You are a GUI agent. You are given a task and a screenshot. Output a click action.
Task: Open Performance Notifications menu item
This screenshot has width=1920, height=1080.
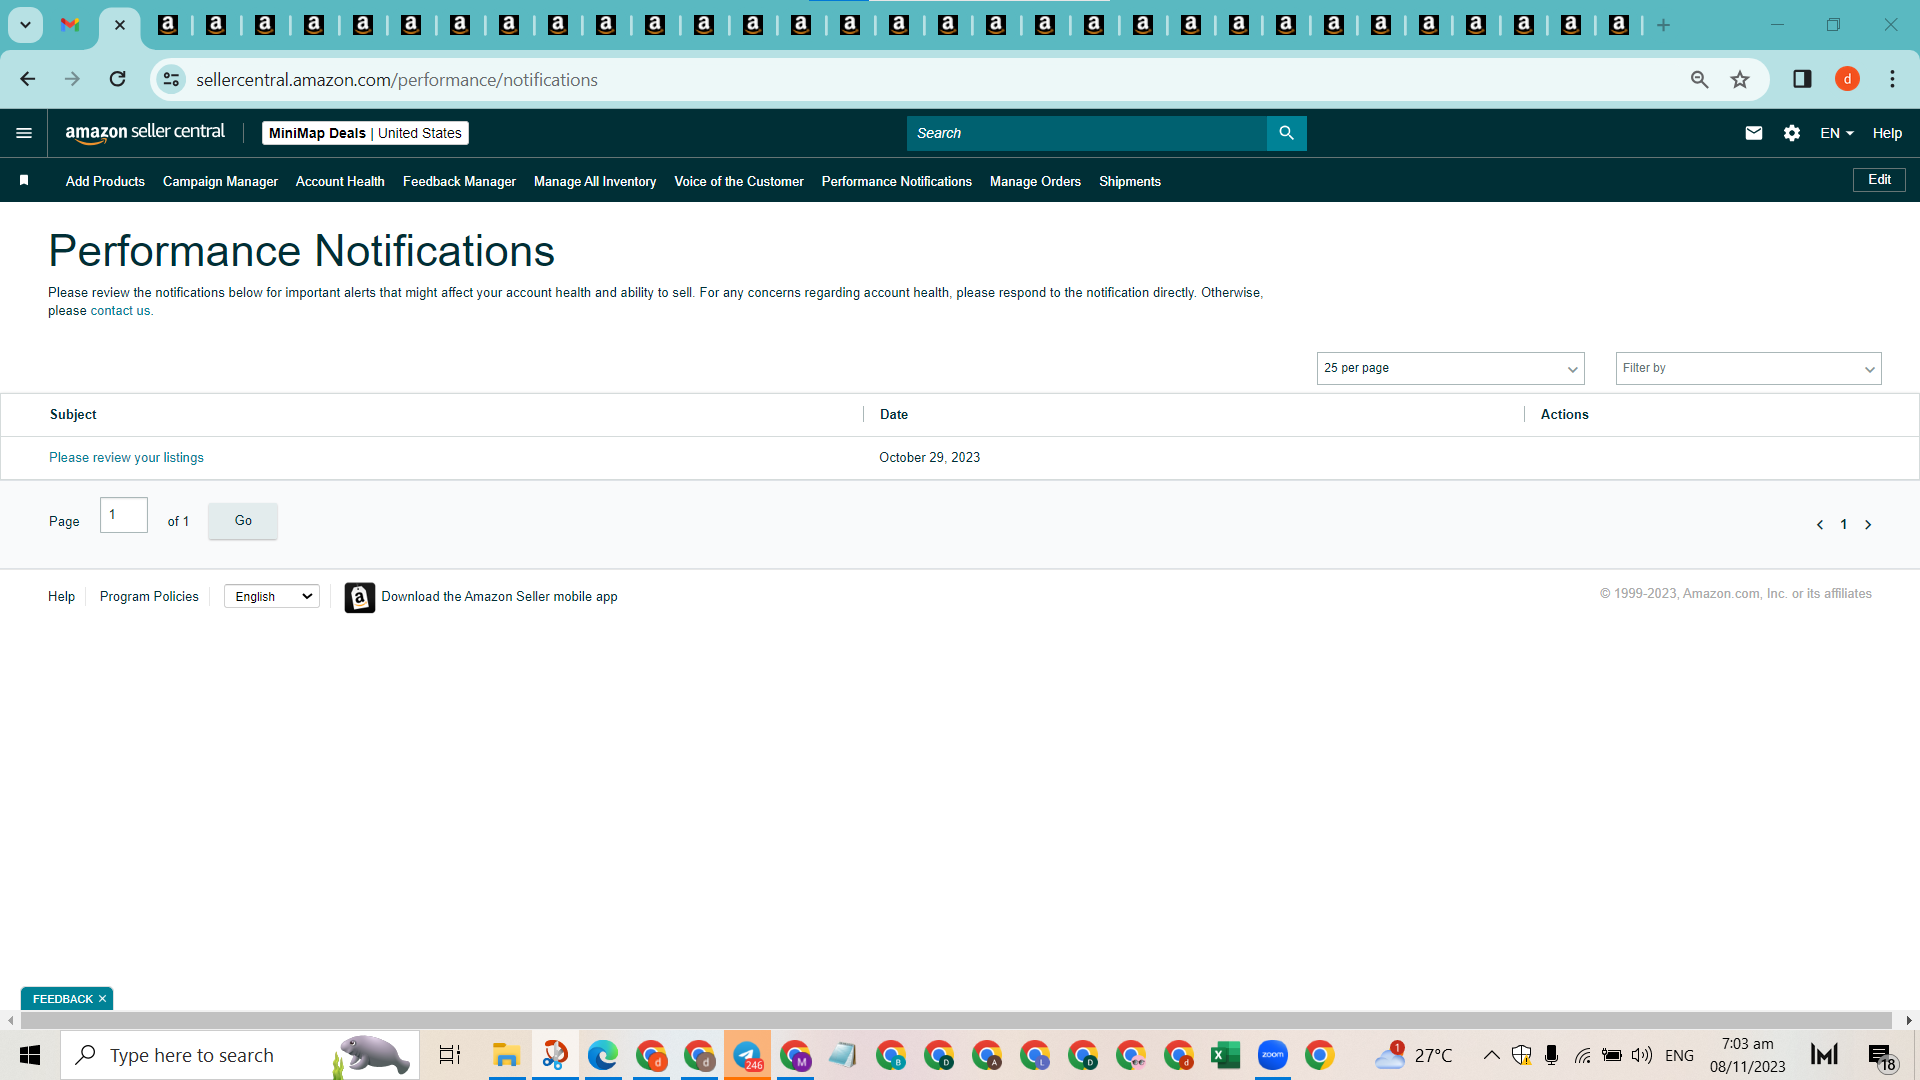pos(897,181)
